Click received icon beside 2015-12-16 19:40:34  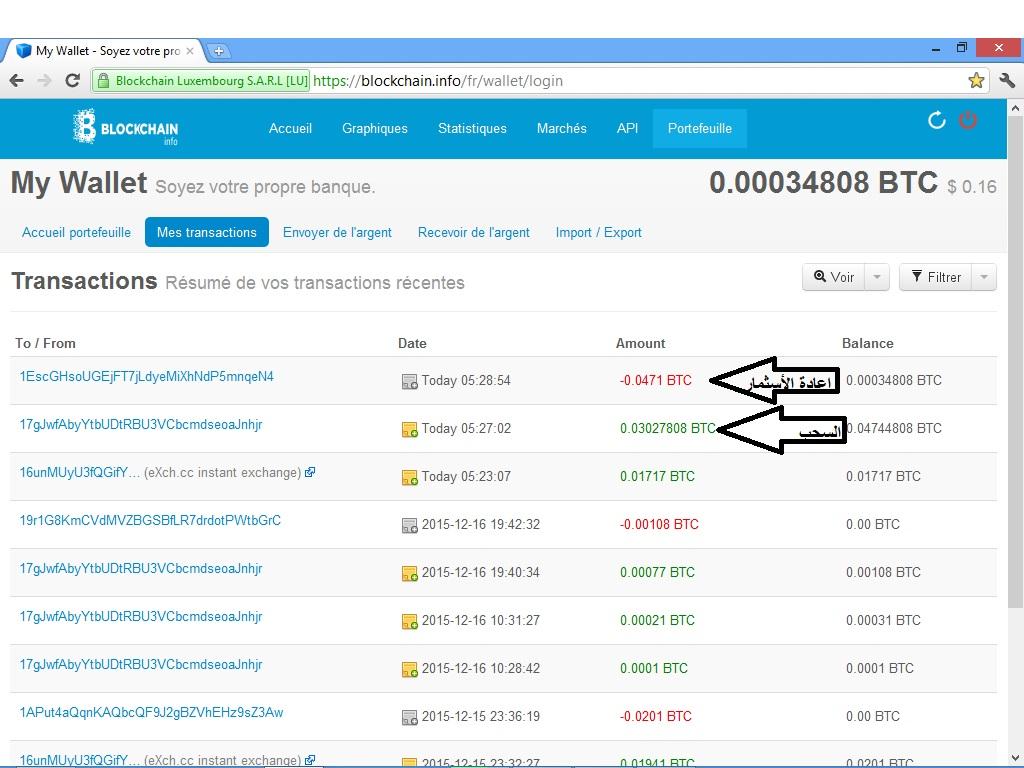click(x=409, y=573)
